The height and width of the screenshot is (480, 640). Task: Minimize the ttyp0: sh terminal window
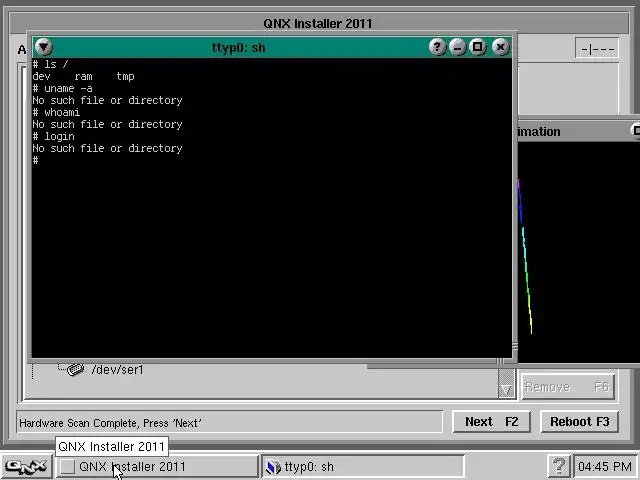458,47
